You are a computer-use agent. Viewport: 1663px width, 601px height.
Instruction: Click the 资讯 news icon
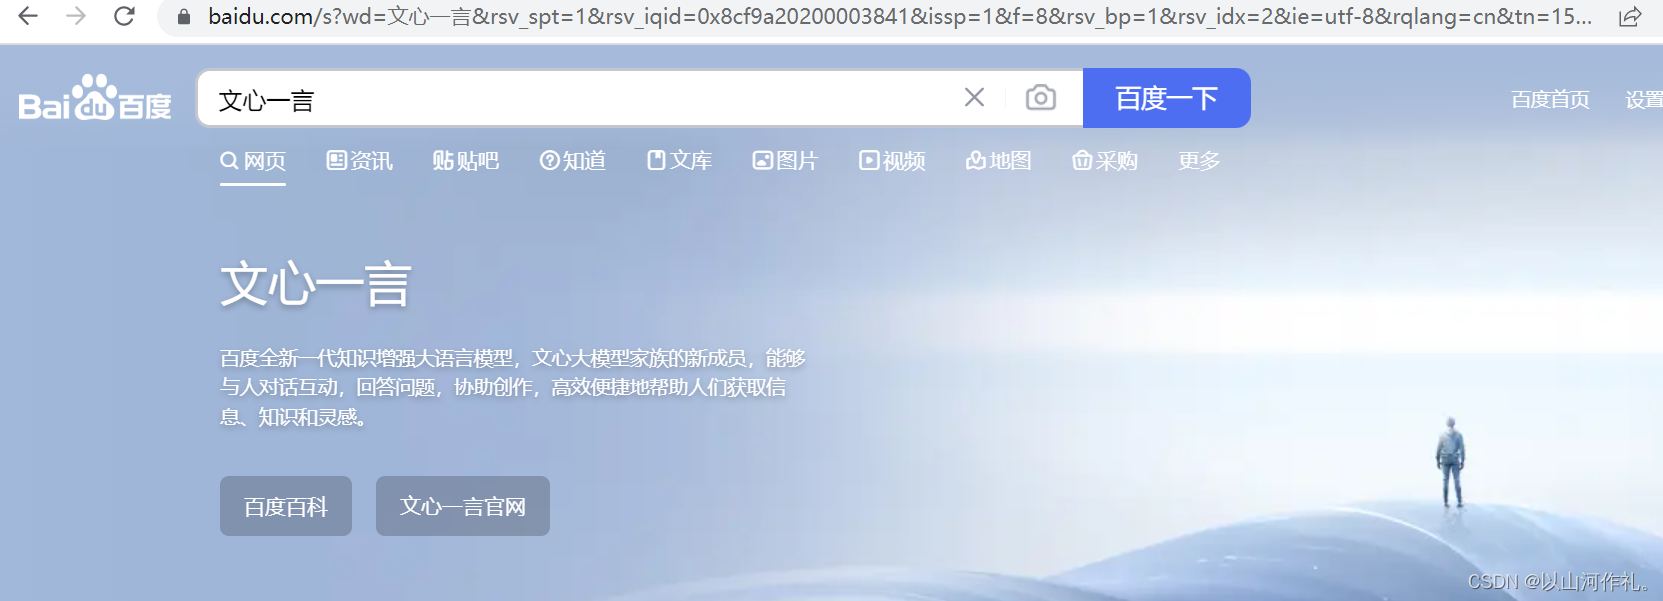coord(336,160)
